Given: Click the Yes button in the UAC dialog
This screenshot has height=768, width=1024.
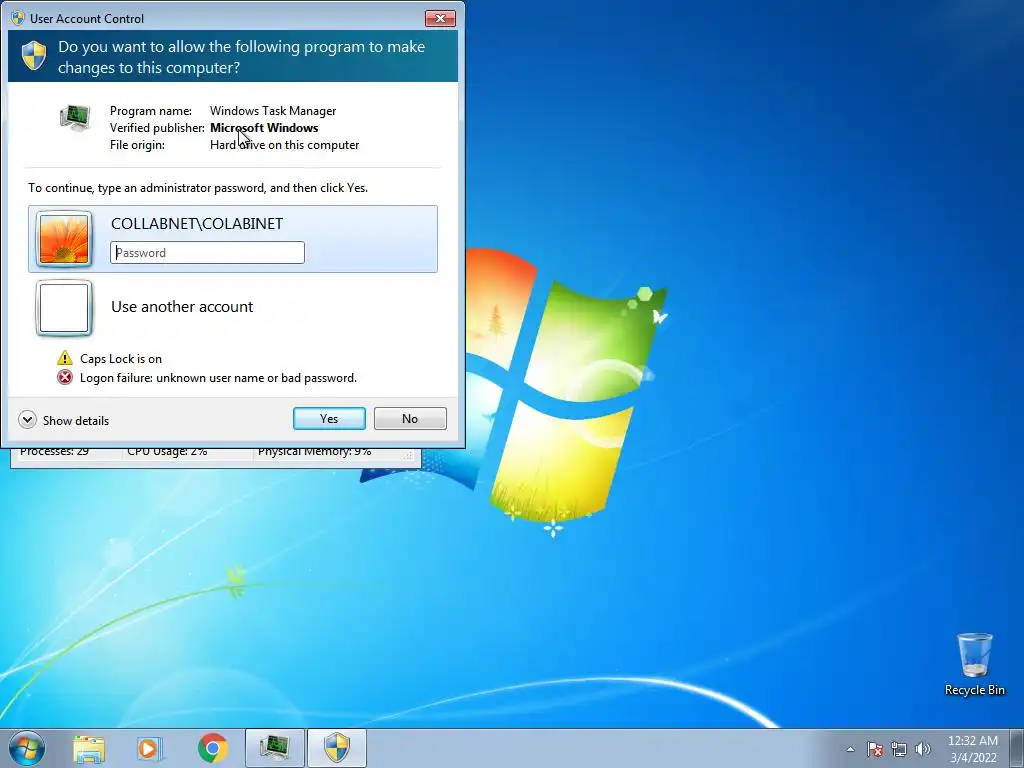Looking at the screenshot, I should [x=329, y=419].
